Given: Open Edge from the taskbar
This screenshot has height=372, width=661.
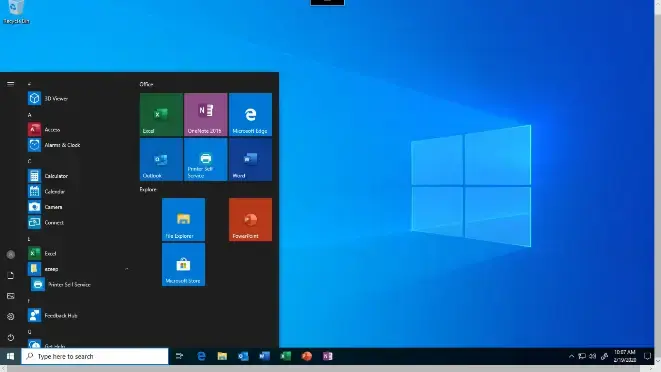Looking at the screenshot, I should [x=202, y=356].
